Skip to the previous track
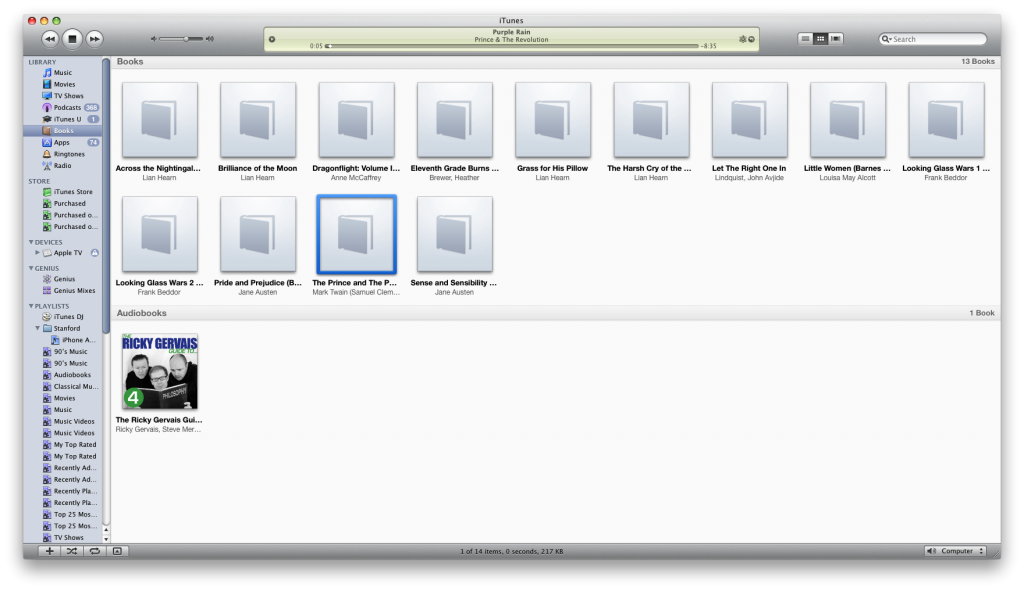Image resolution: width=1024 pixels, height=591 pixels. 50,39
